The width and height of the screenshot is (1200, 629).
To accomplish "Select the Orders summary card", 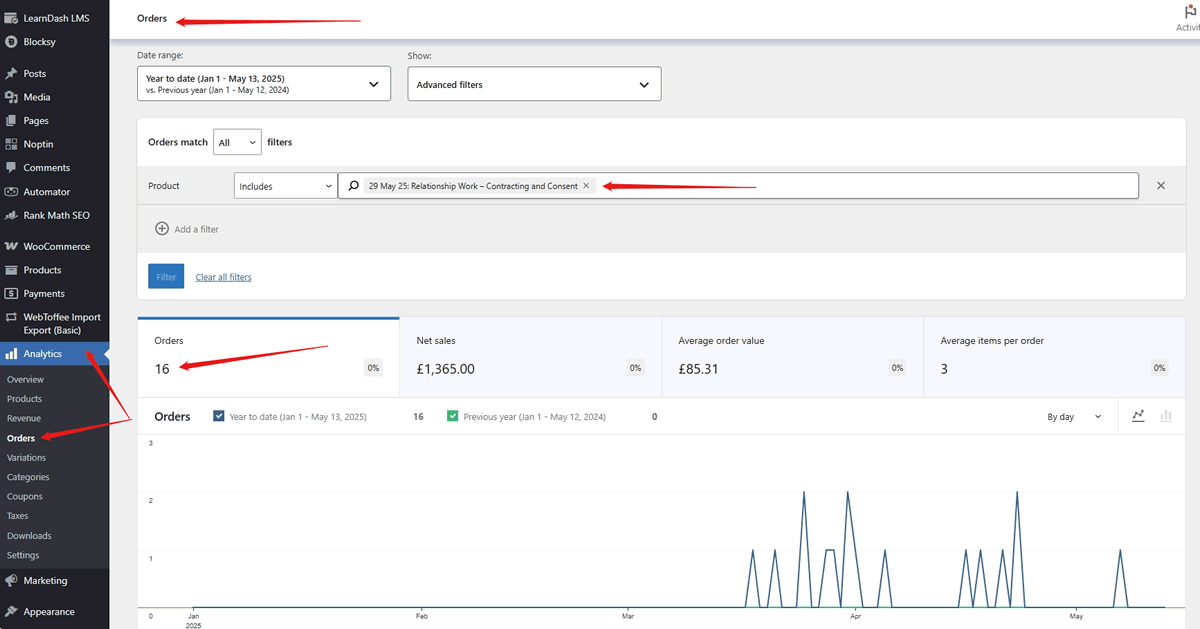I will [268, 357].
